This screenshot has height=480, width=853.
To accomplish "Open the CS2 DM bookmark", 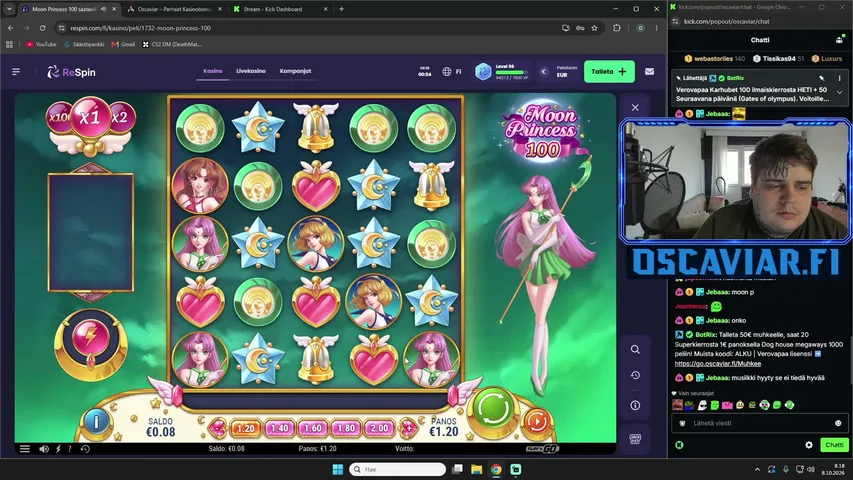I will [x=172, y=45].
